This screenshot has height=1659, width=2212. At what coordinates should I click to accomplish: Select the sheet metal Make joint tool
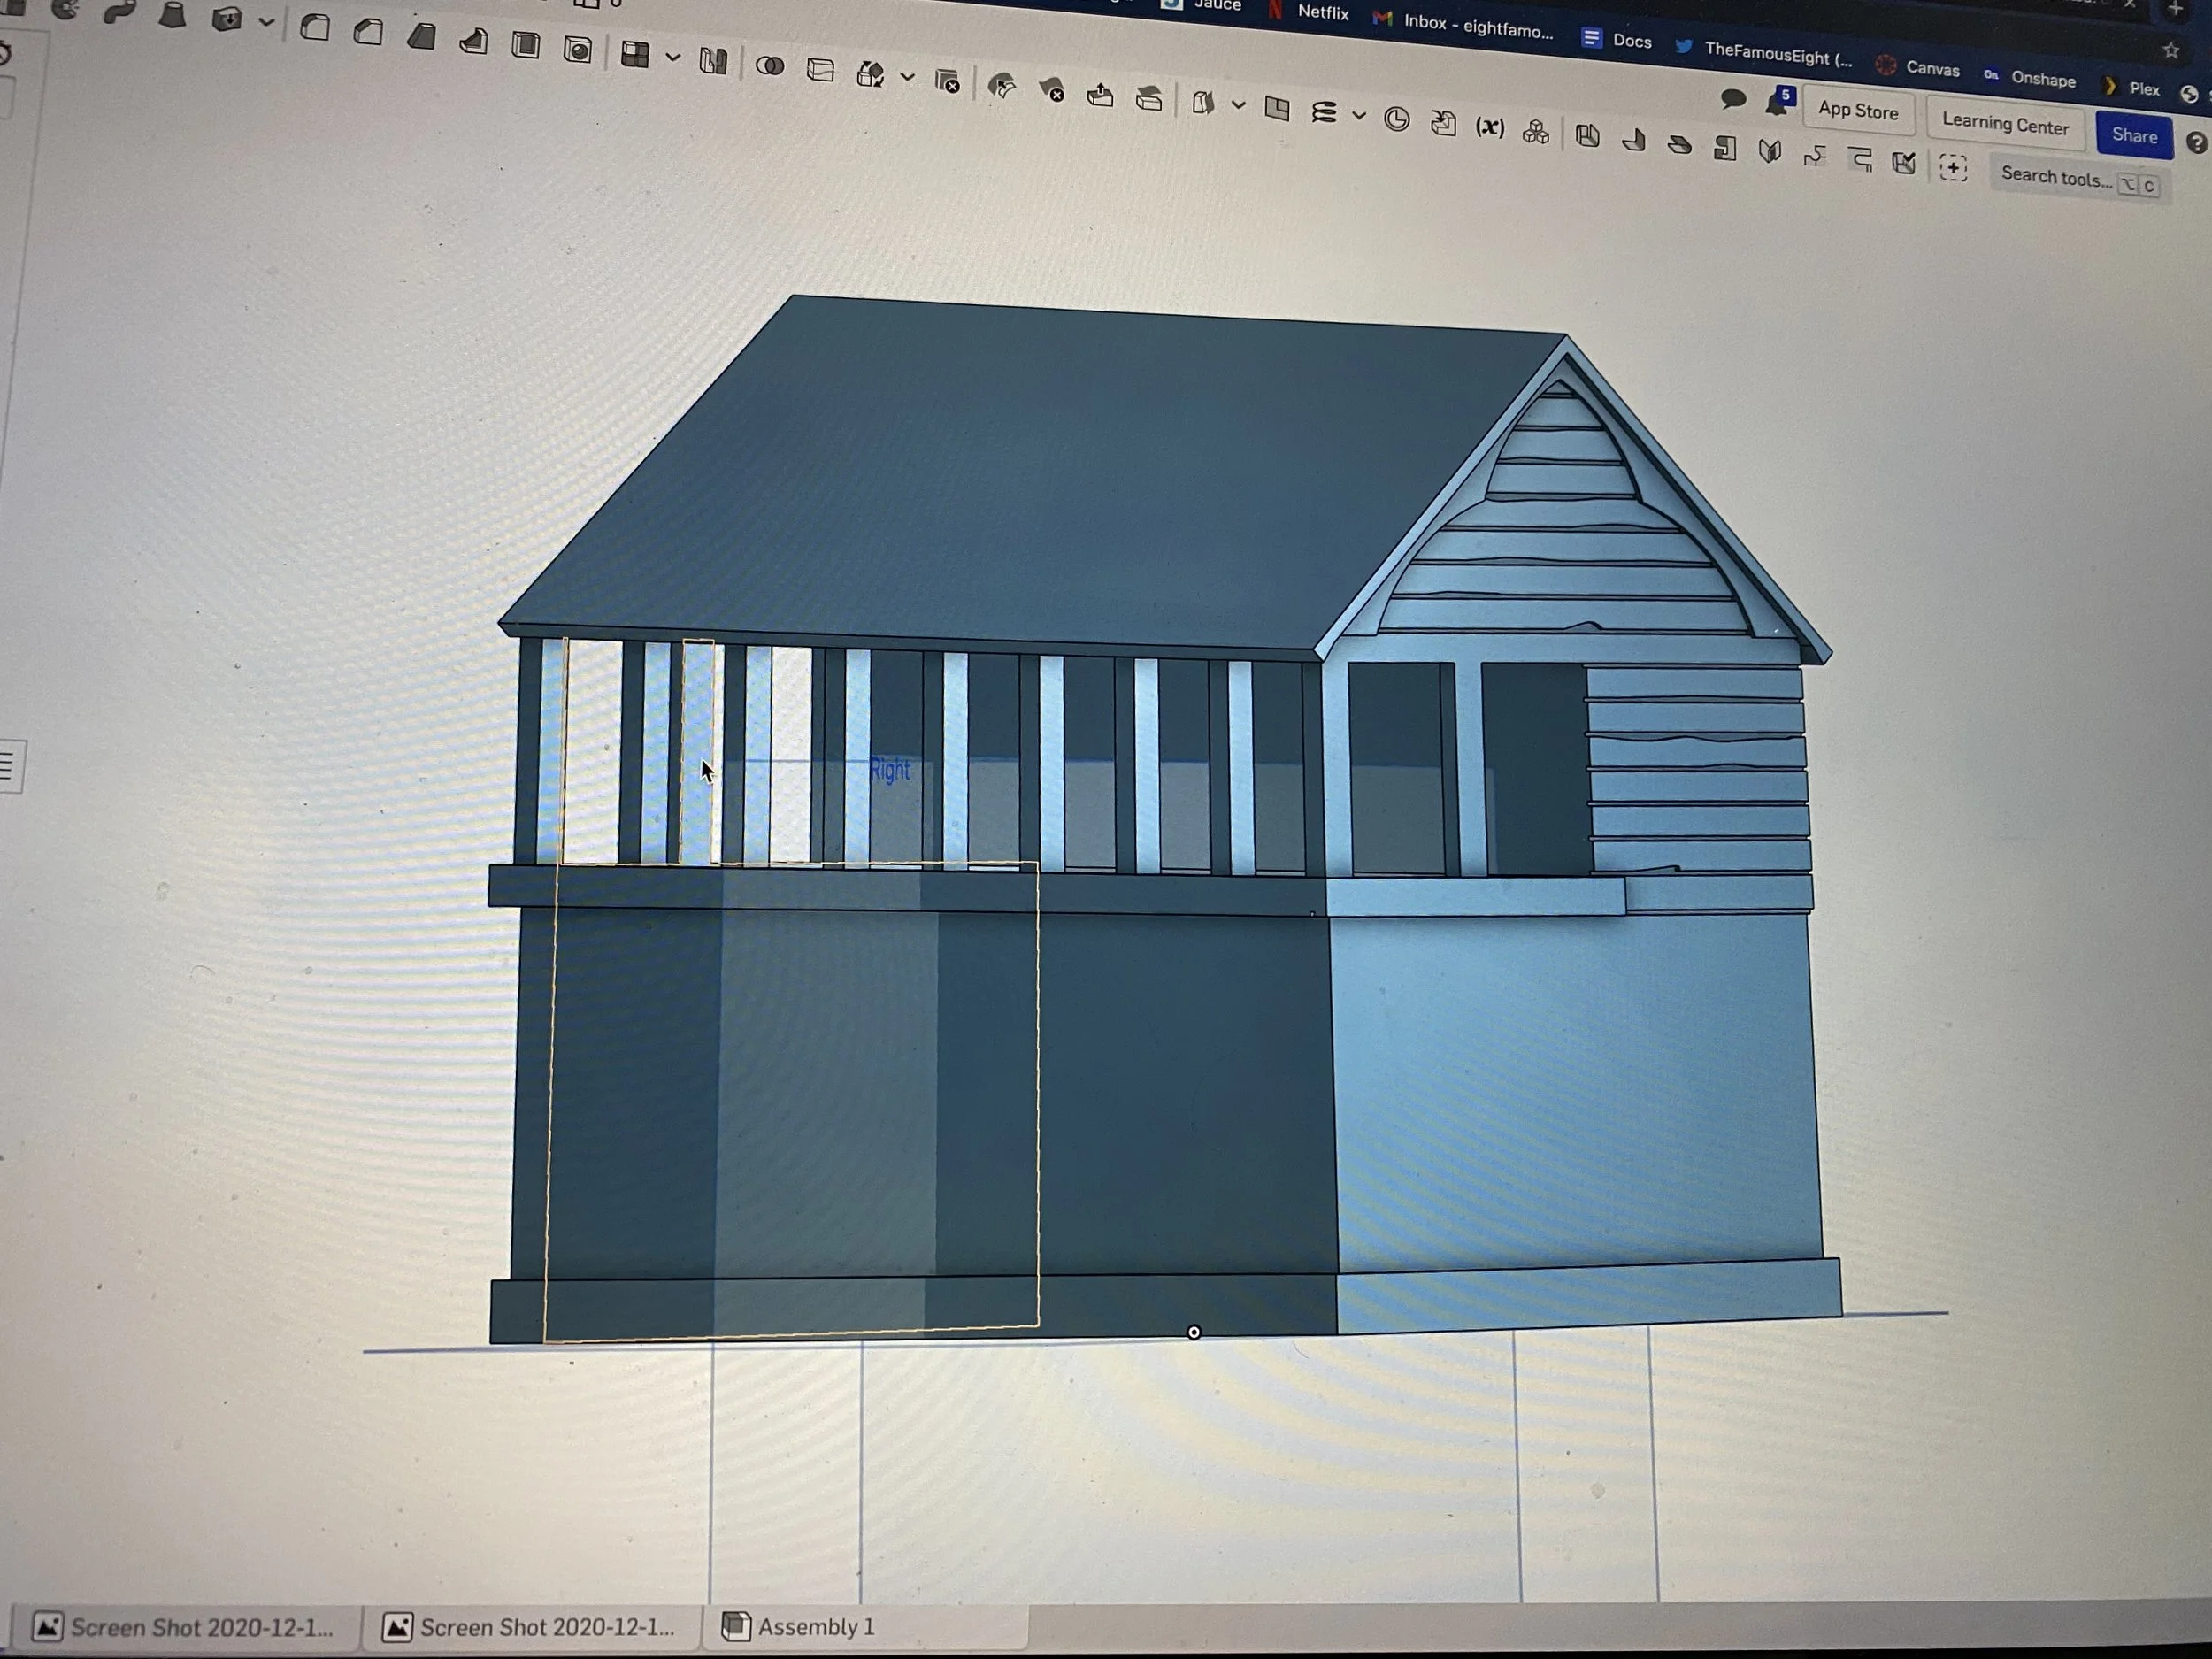pyautogui.click(x=1770, y=152)
